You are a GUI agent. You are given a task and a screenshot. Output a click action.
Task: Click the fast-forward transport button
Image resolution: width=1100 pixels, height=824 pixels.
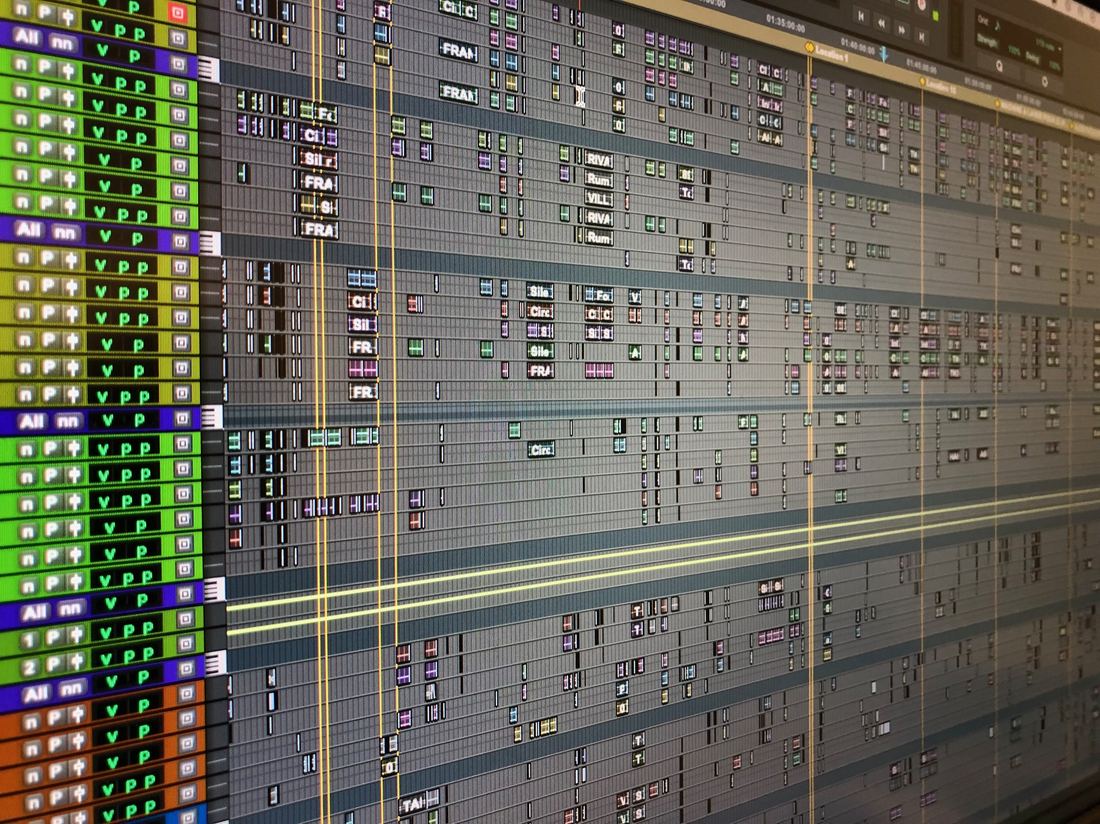(x=903, y=29)
